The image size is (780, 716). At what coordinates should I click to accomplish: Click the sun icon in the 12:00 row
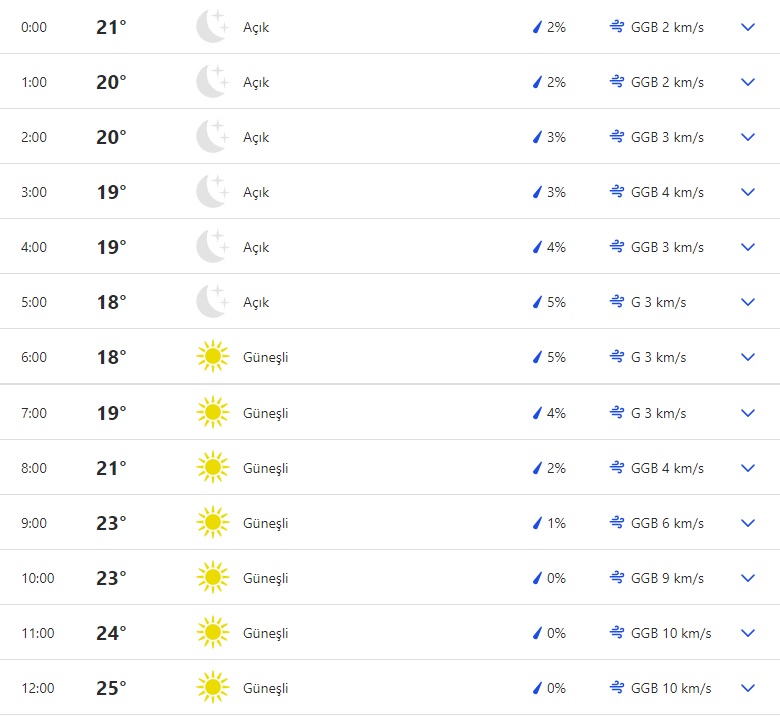[212, 688]
